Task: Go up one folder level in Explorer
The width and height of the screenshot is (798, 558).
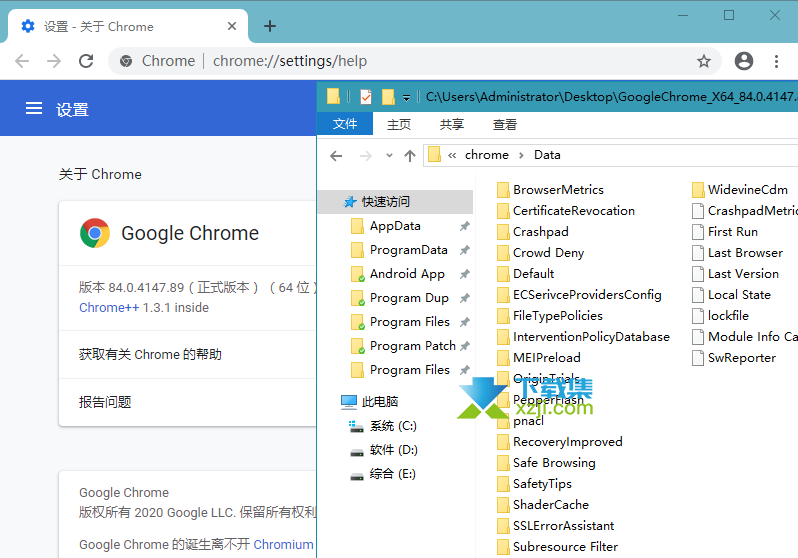Action: coord(410,155)
